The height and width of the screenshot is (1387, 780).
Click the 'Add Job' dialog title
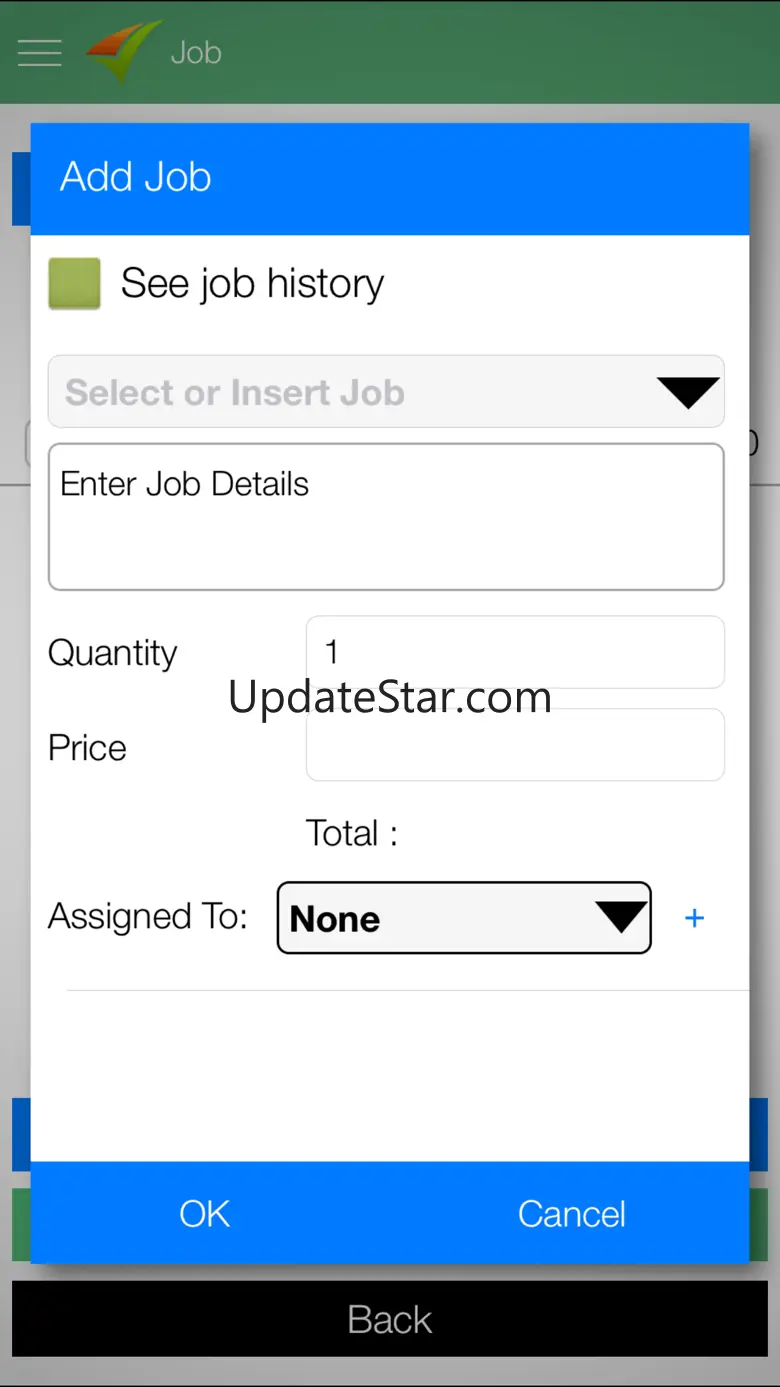tap(136, 177)
